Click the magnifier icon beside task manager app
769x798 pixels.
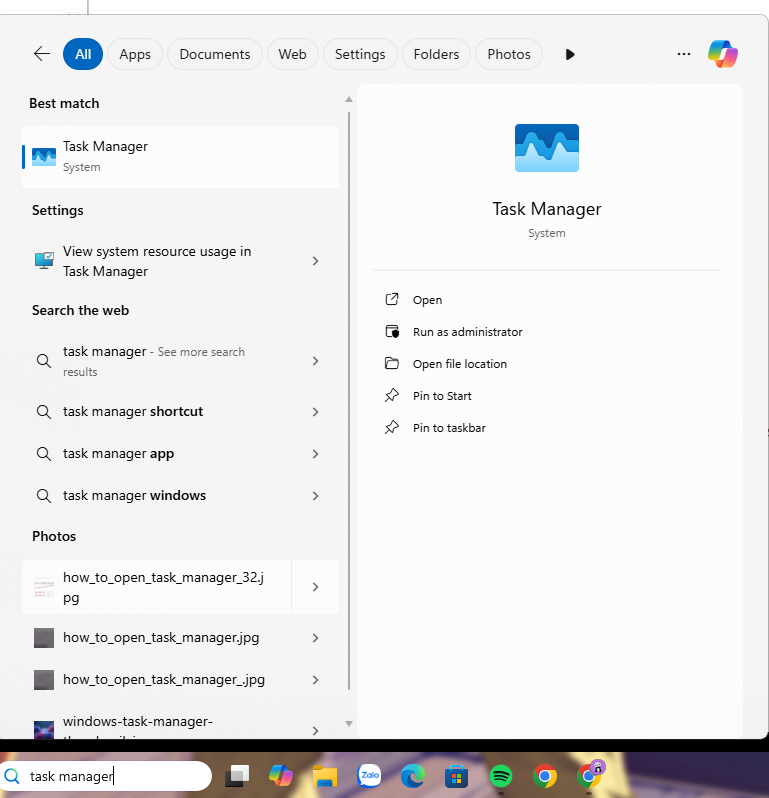(x=44, y=454)
